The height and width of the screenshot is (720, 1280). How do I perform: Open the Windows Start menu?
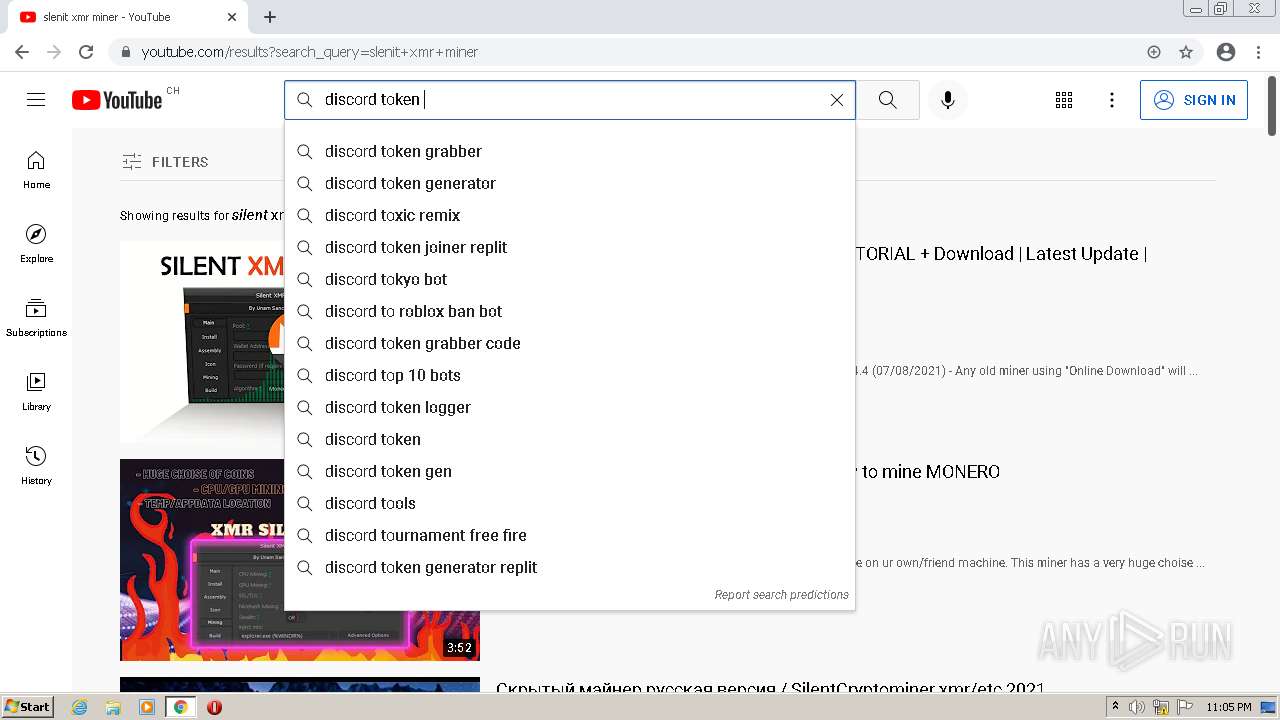click(27, 707)
